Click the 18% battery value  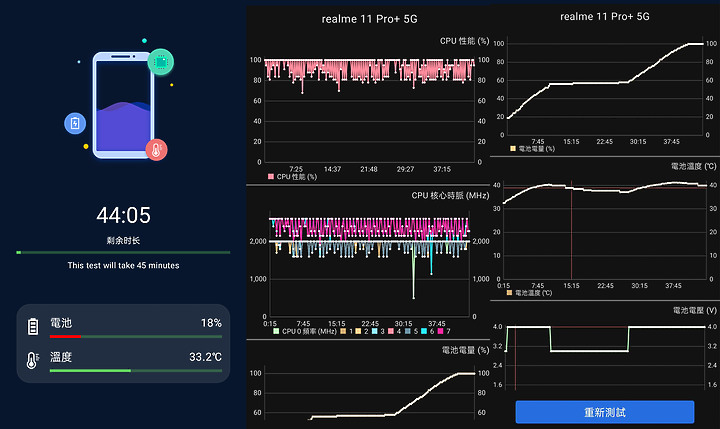211,323
